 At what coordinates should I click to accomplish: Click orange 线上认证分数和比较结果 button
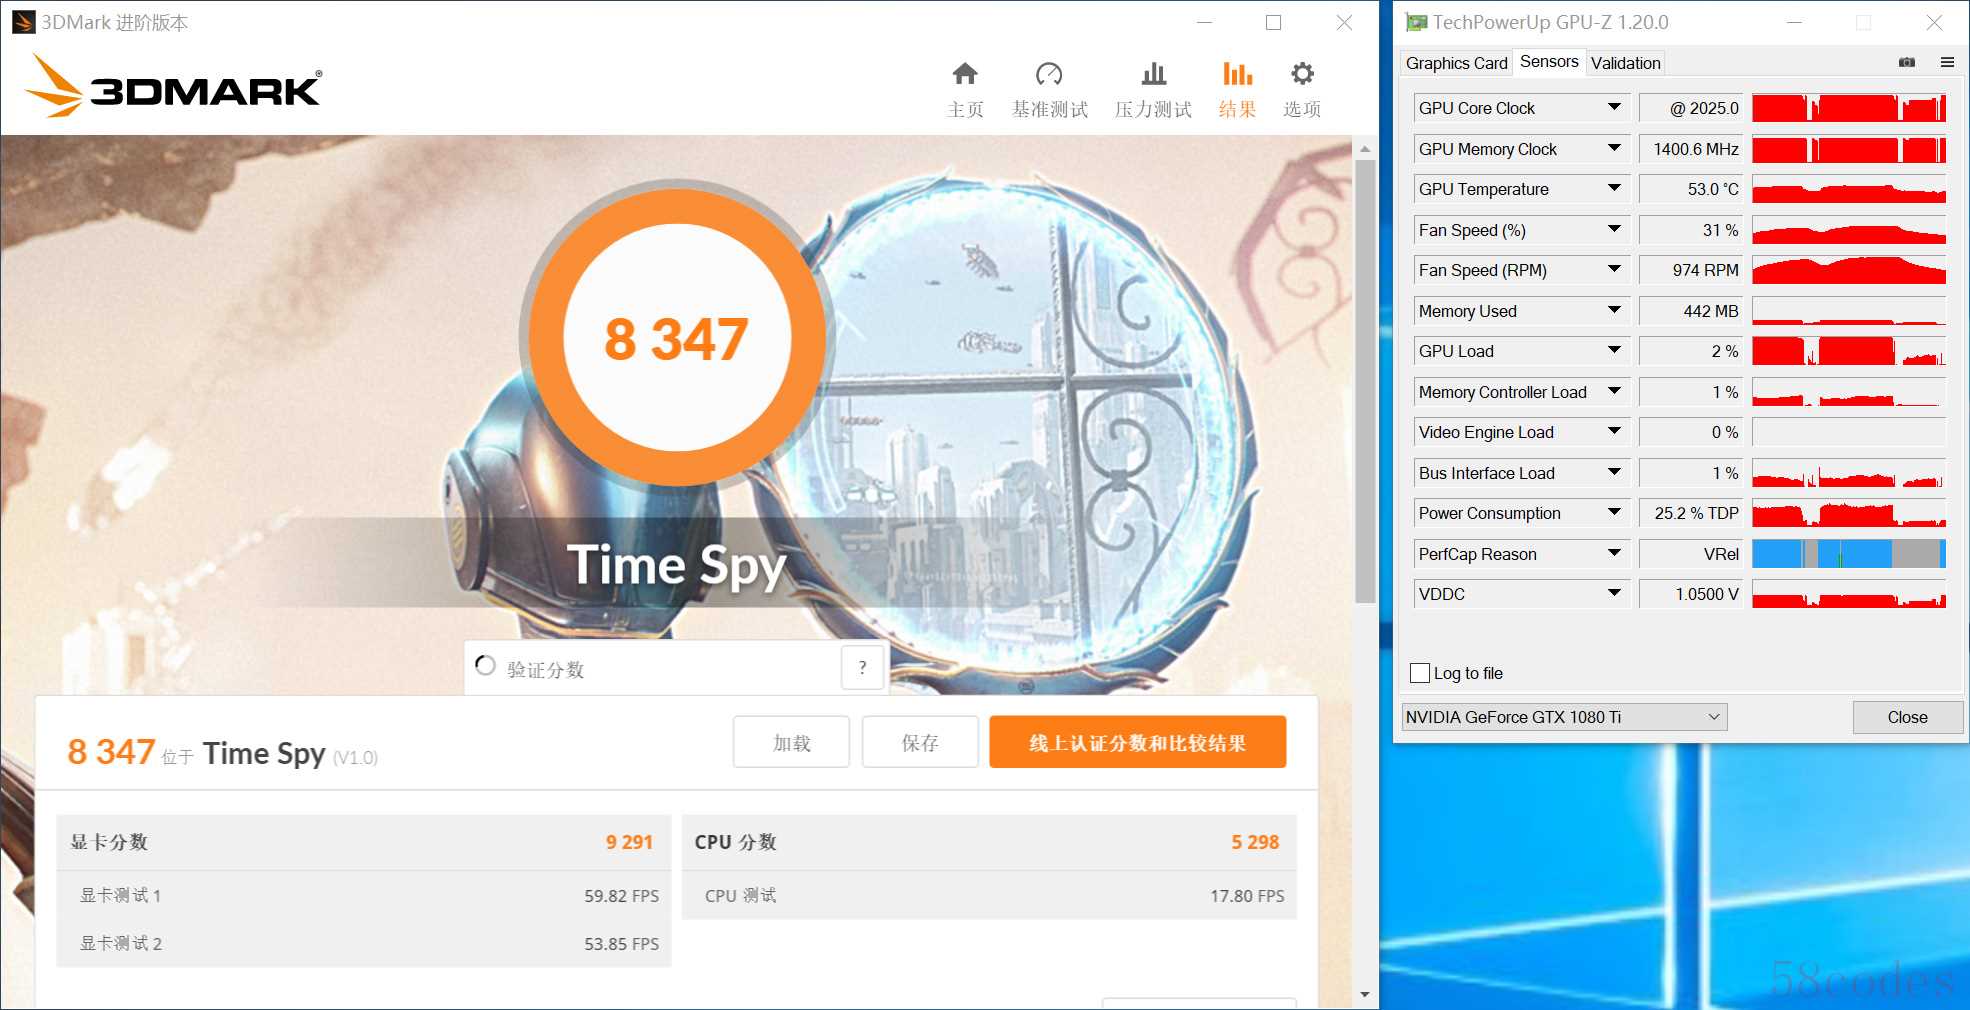pos(1137,742)
